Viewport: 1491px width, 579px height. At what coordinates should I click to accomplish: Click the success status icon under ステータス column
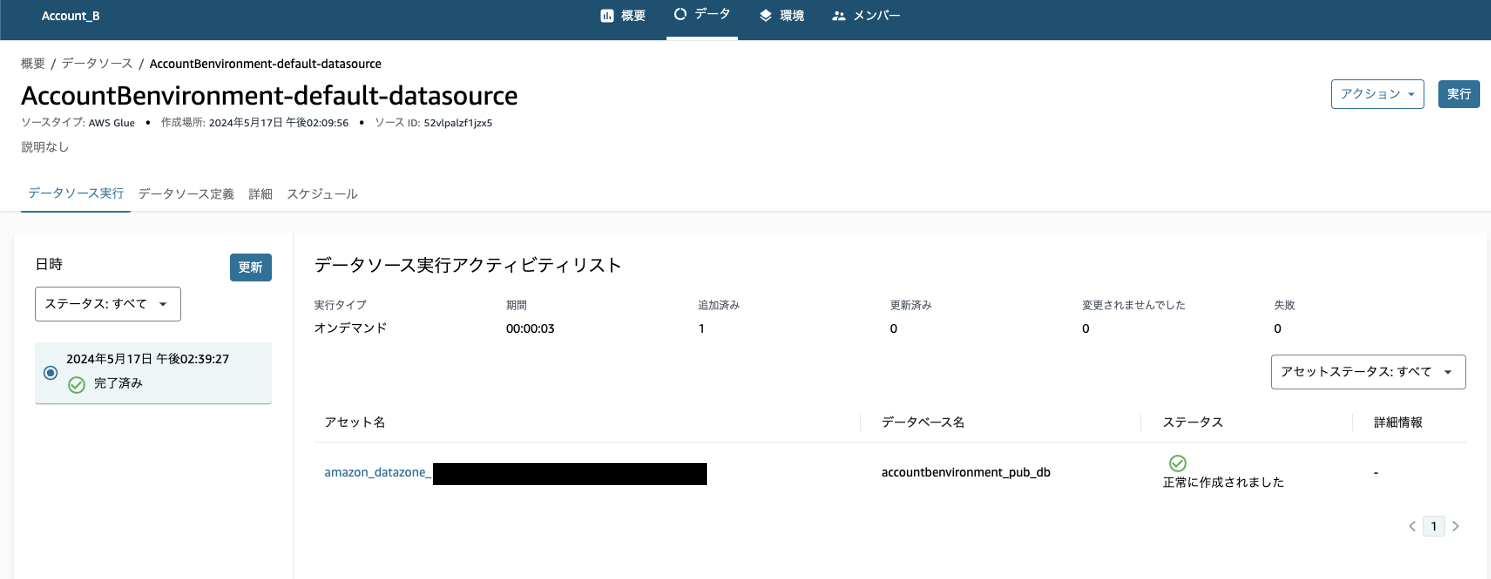pos(1177,463)
